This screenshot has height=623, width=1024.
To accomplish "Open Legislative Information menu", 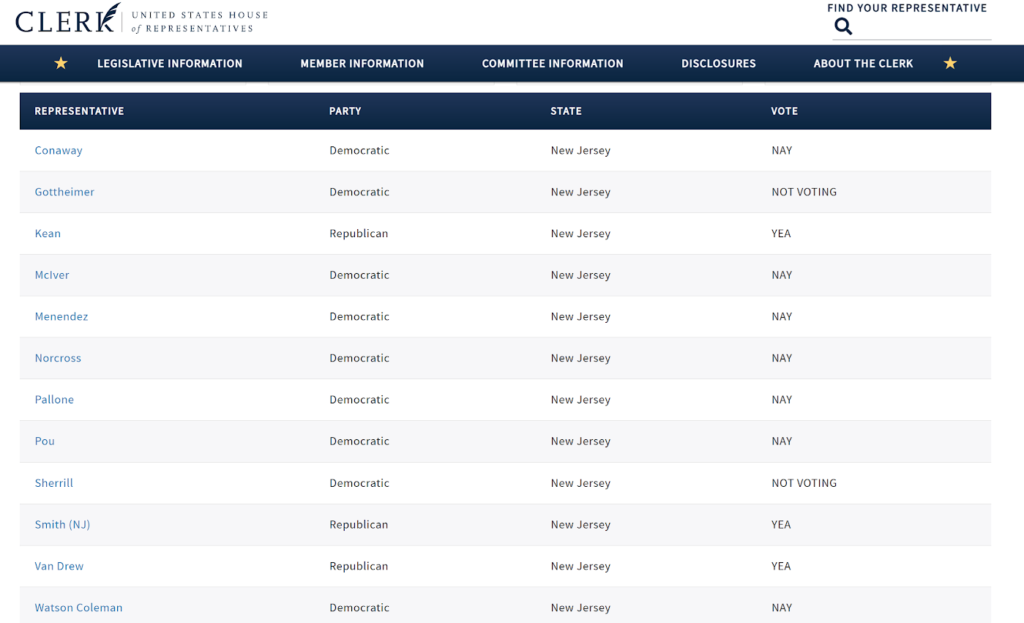I will [170, 63].
